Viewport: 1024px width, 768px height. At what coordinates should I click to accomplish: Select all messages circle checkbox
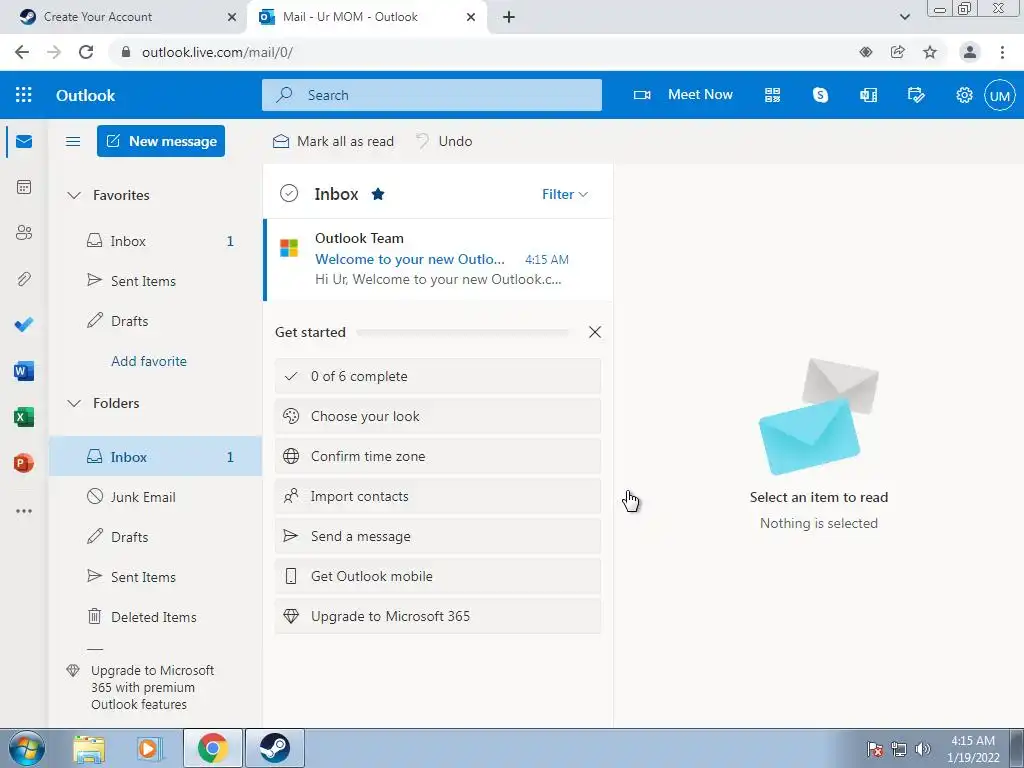(289, 193)
